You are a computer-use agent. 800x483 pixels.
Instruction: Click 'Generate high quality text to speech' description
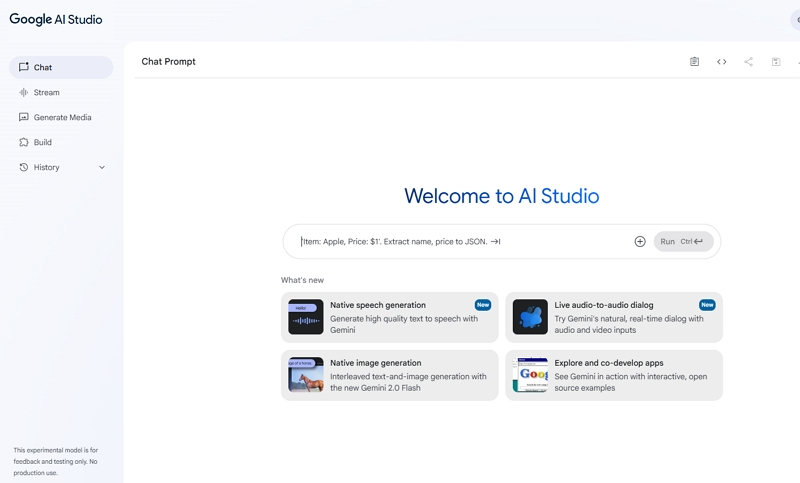pyautogui.click(x=404, y=324)
